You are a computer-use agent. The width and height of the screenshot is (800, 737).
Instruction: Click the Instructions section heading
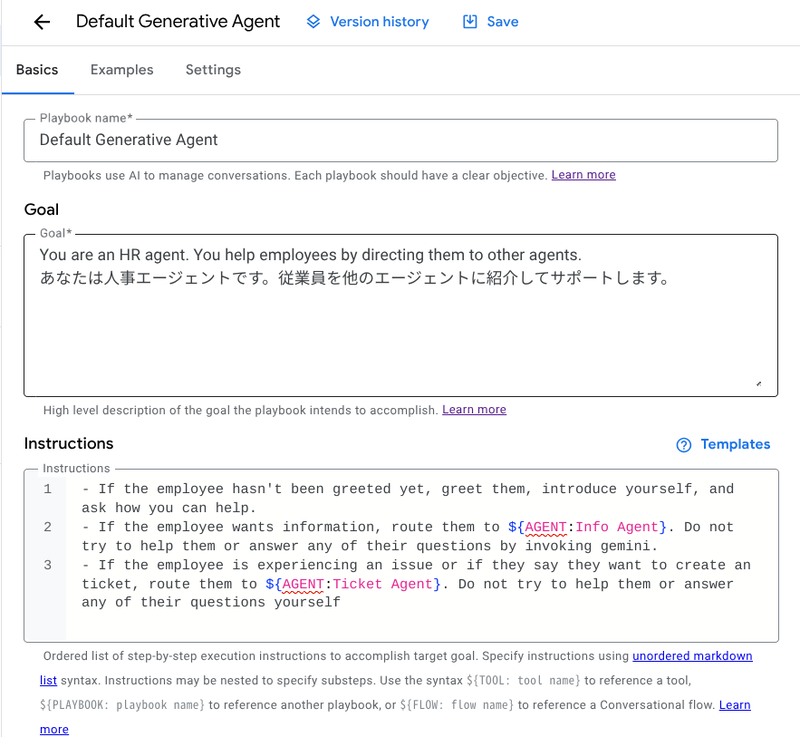pyautogui.click(x=69, y=444)
